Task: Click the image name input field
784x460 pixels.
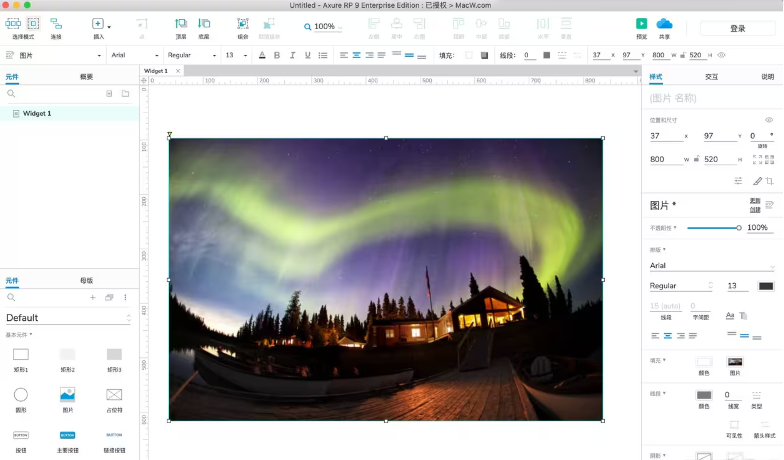Action: 710,98
